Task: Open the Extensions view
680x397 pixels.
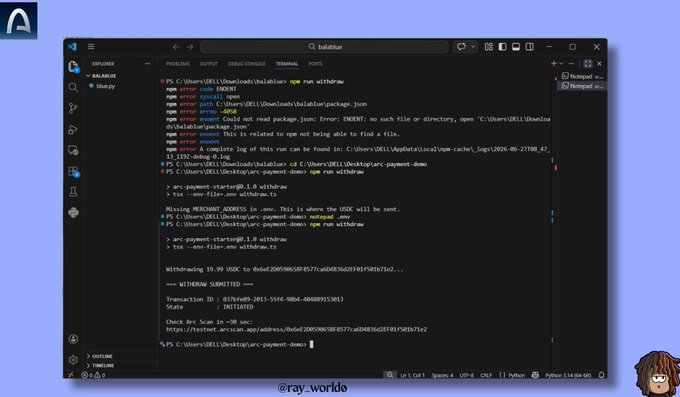Action: [x=73, y=171]
